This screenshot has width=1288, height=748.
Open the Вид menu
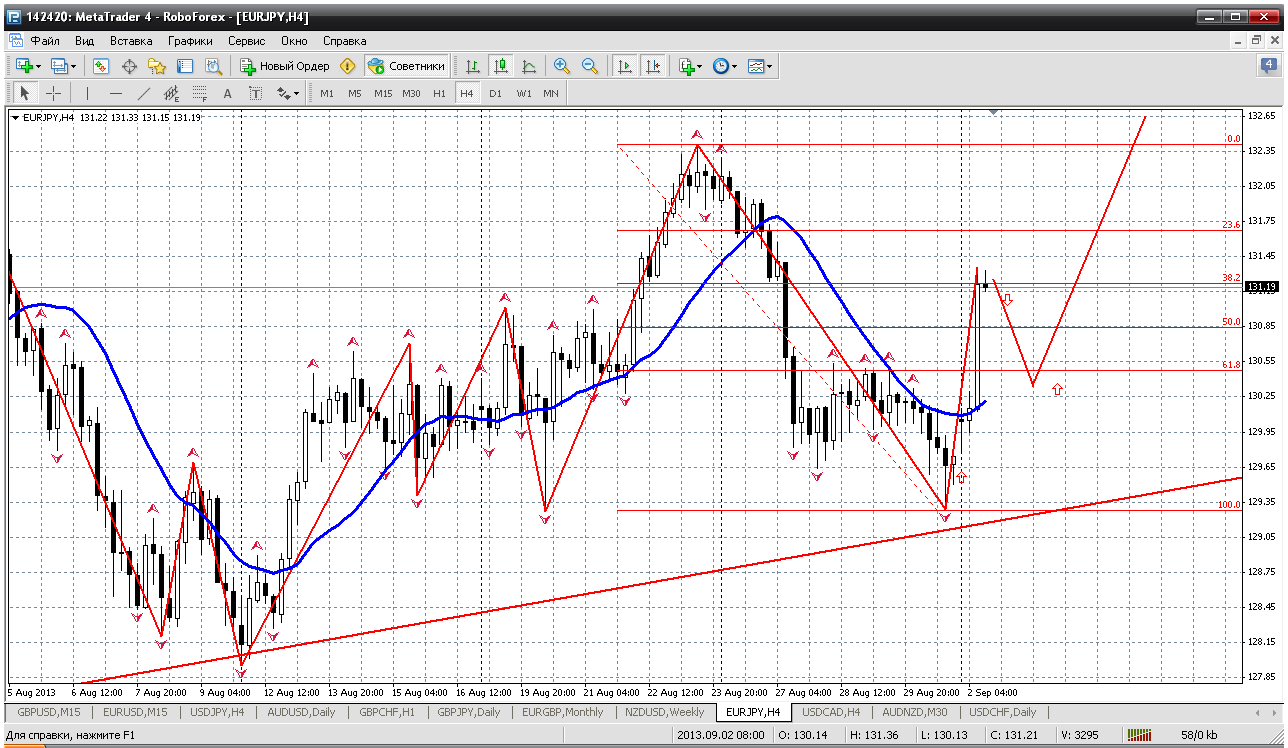[84, 41]
